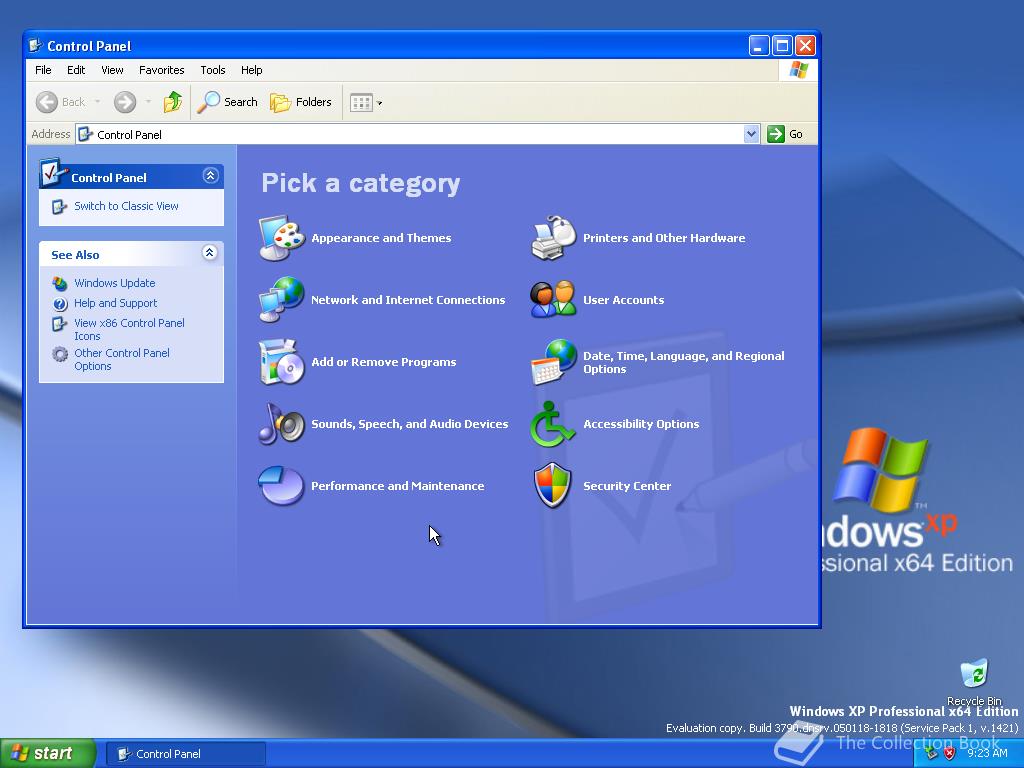Click the Search magnifier toolbar button
This screenshot has height=768, width=1024.
228,102
